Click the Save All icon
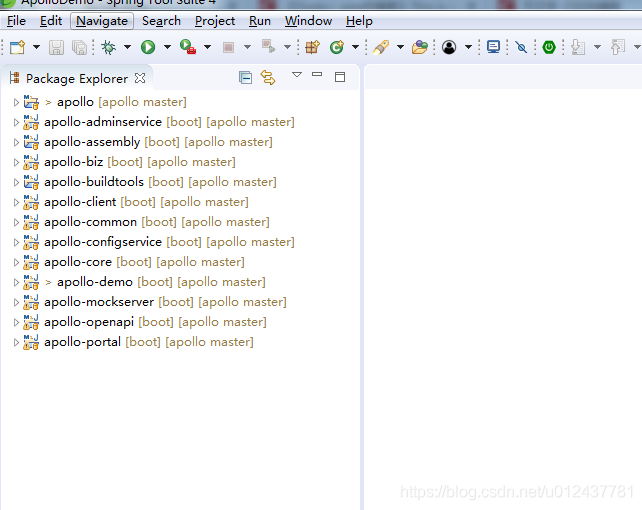 click(x=79, y=47)
